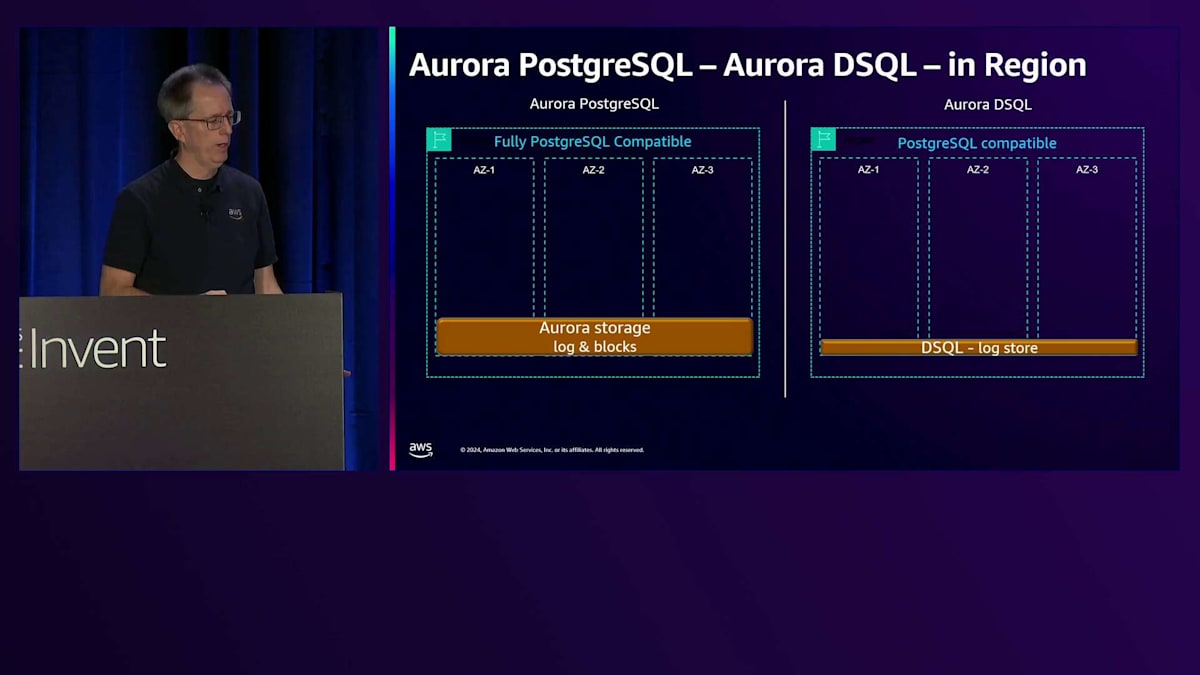The width and height of the screenshot is (1200, 675).
Task: Click the copyright notice text on the slide
Action: (x=552, y=450)
